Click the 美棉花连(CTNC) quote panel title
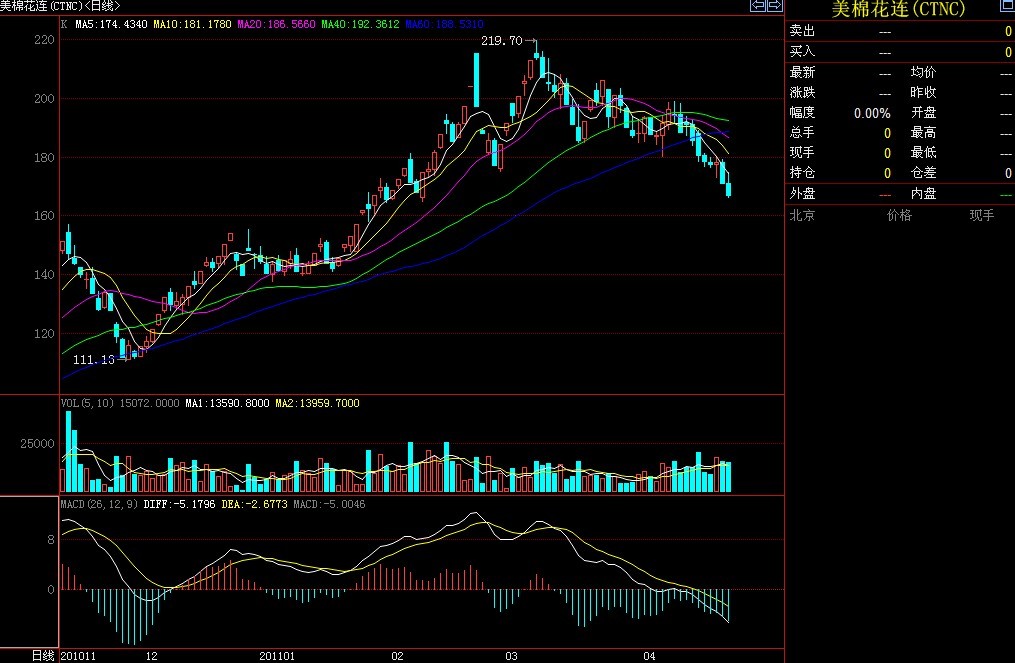The height and width of the screenshot is (663, 1015). point(898,9)
